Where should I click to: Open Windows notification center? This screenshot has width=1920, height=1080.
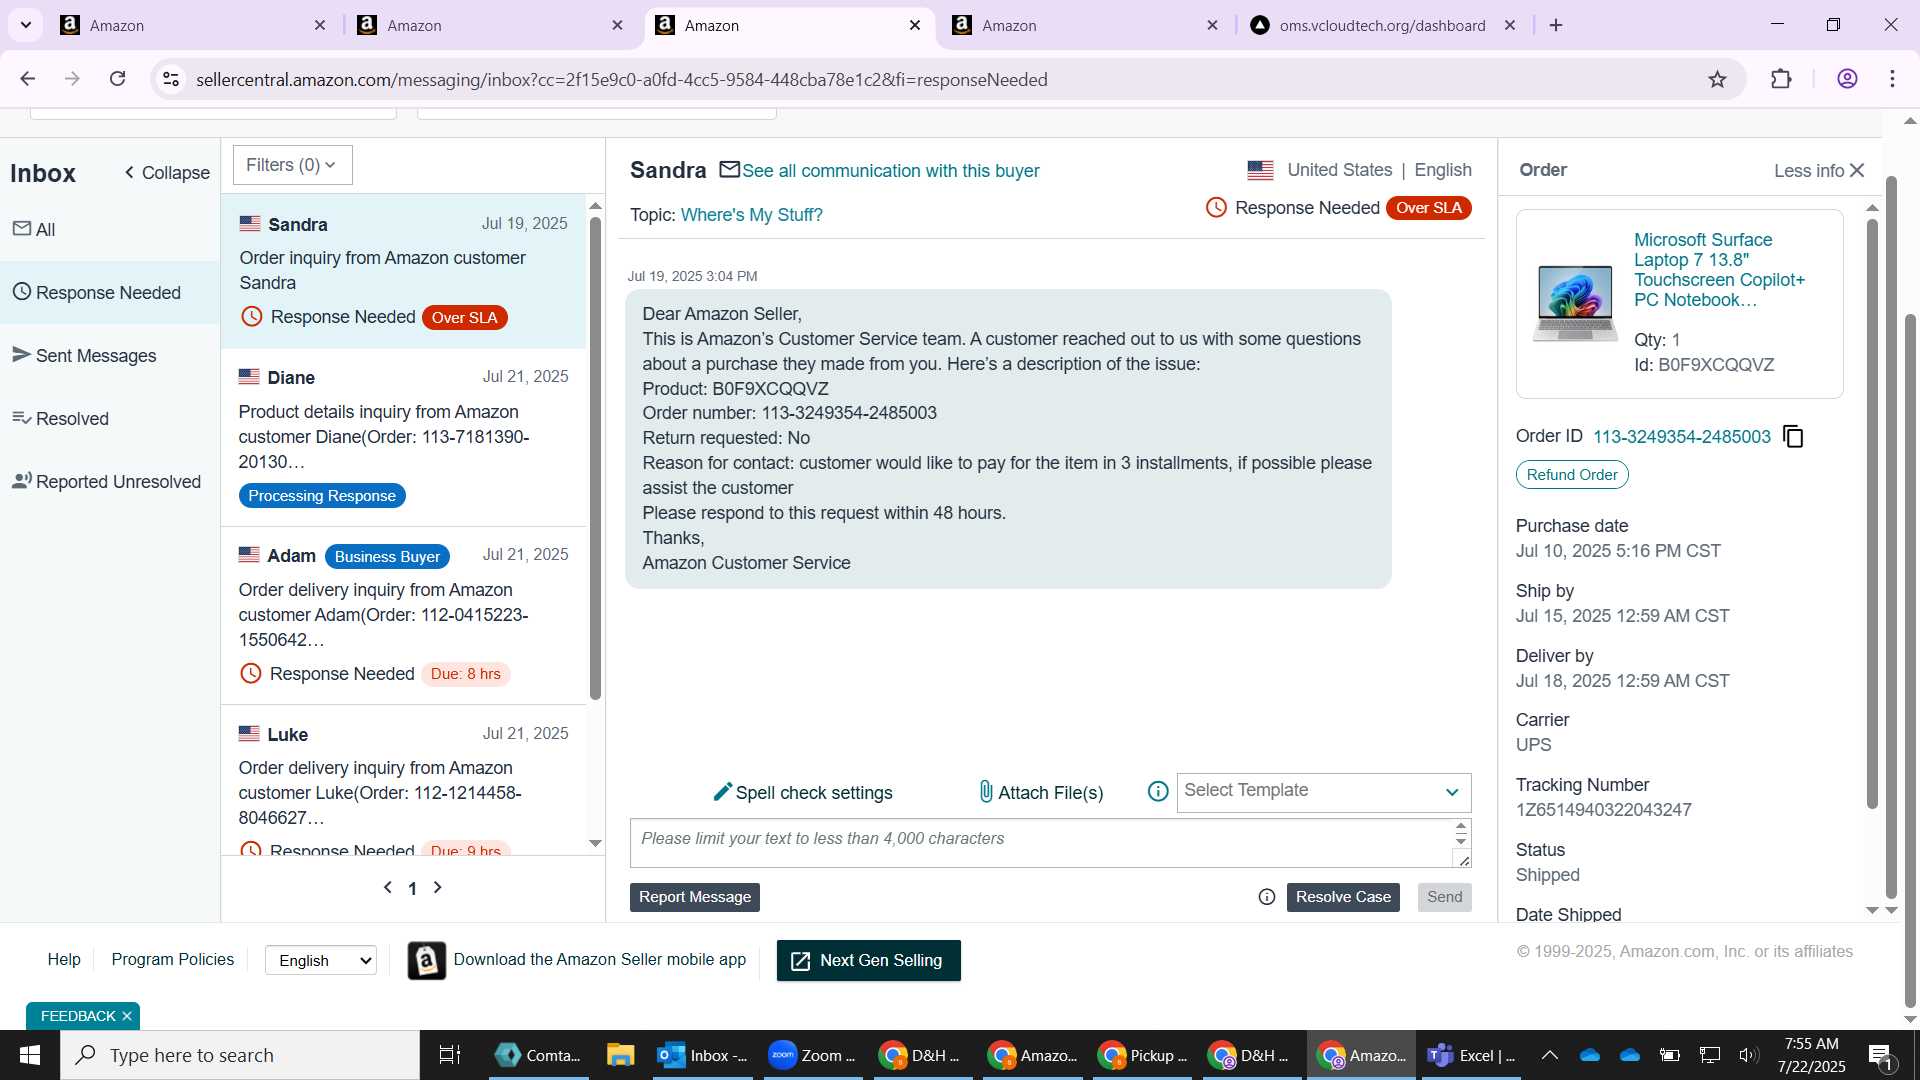click(1881, 1055)
